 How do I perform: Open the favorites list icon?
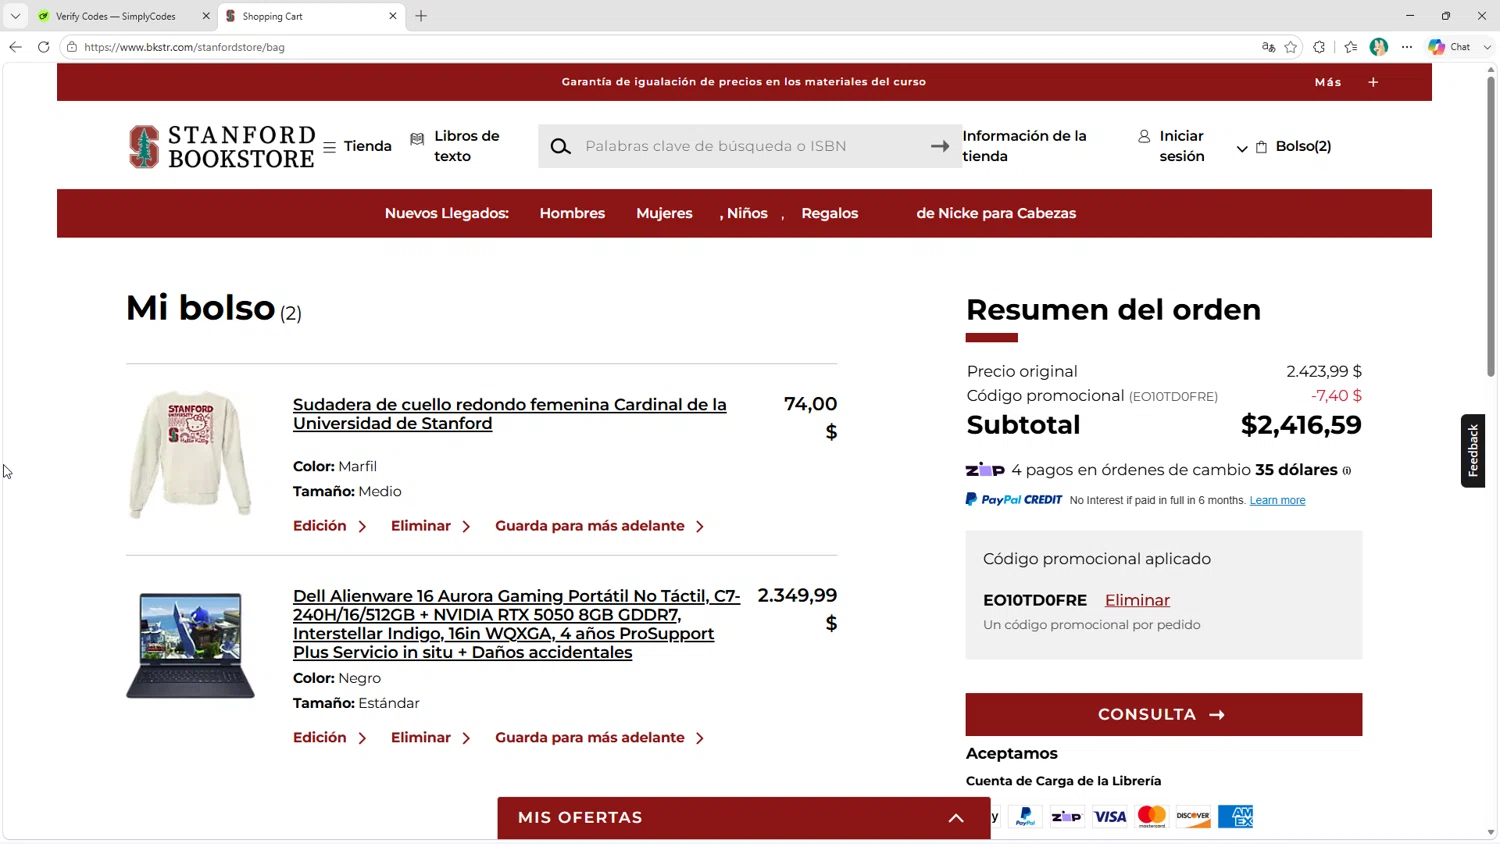1351,47
